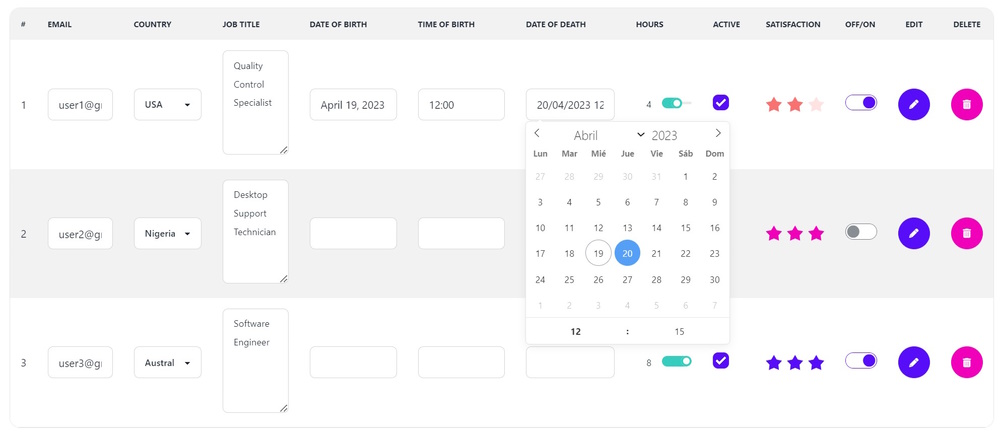This screenshot has height=435, width=1000.
Task: Open date of birth field April 19, 2023
Action: tap(353, 105)
